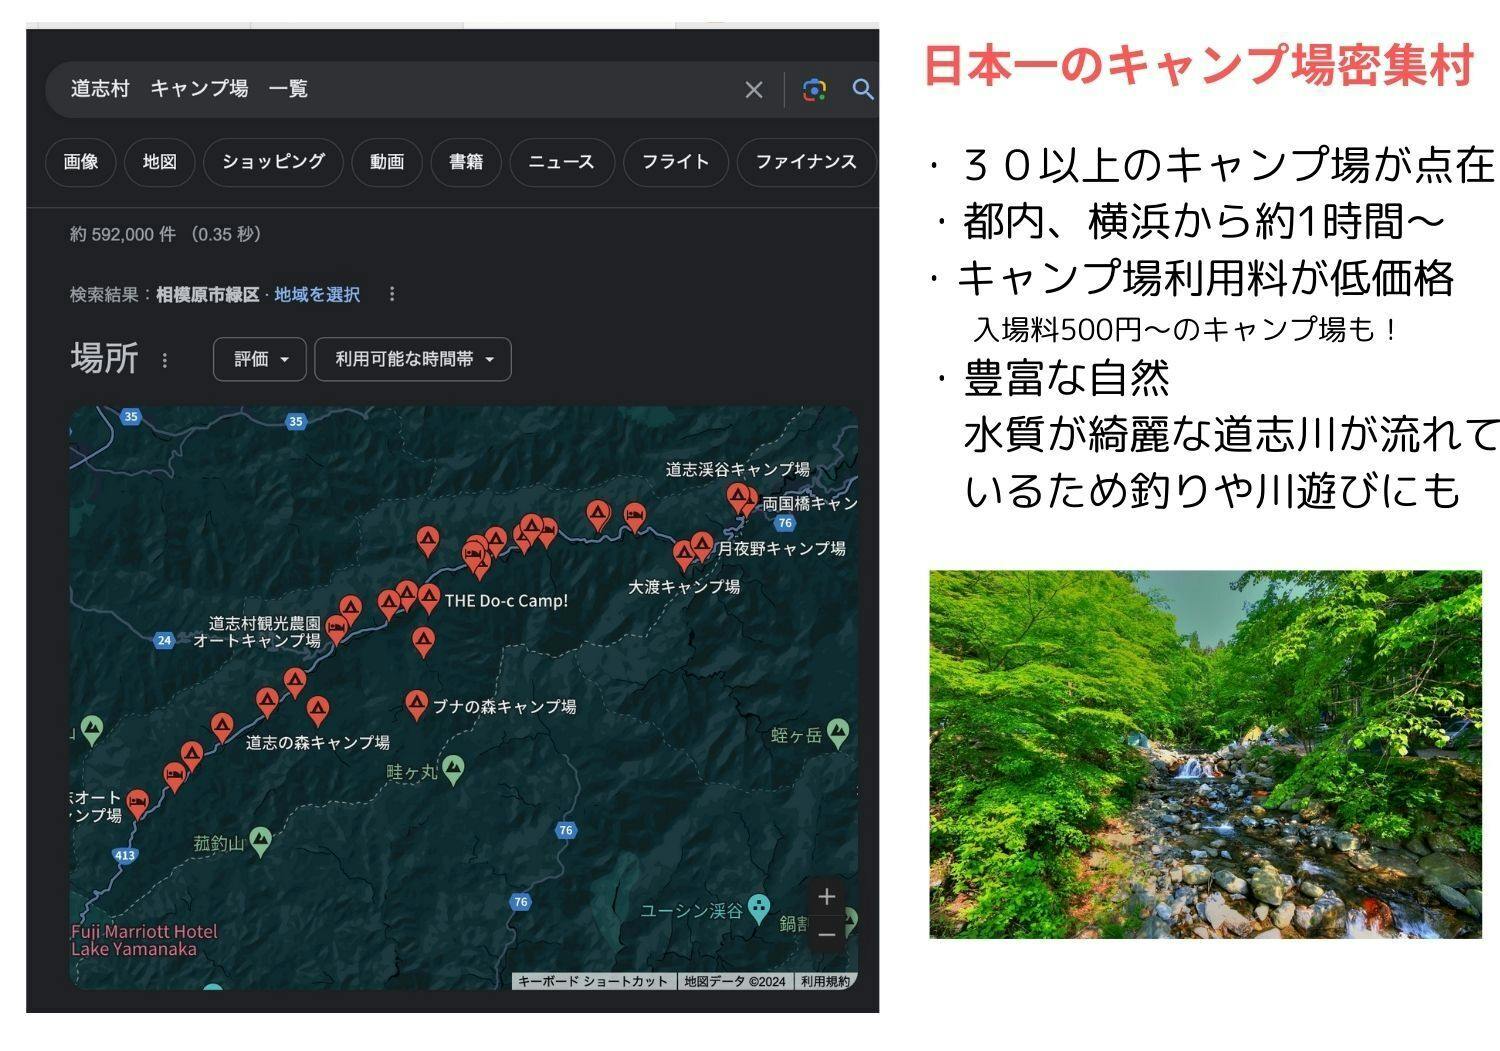Open the 利用規約 terms link on map
1500x1051 pixels.
(825, 981)
